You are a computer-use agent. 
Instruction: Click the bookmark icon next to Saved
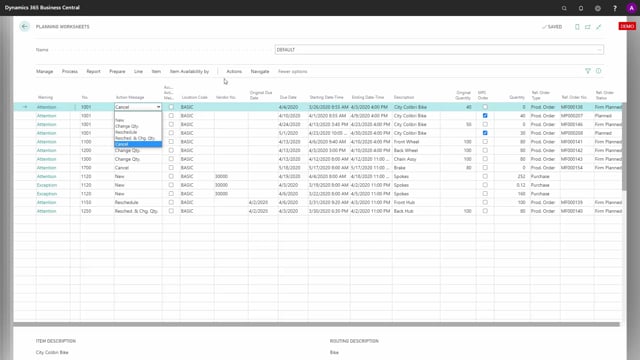coord(577,27)
